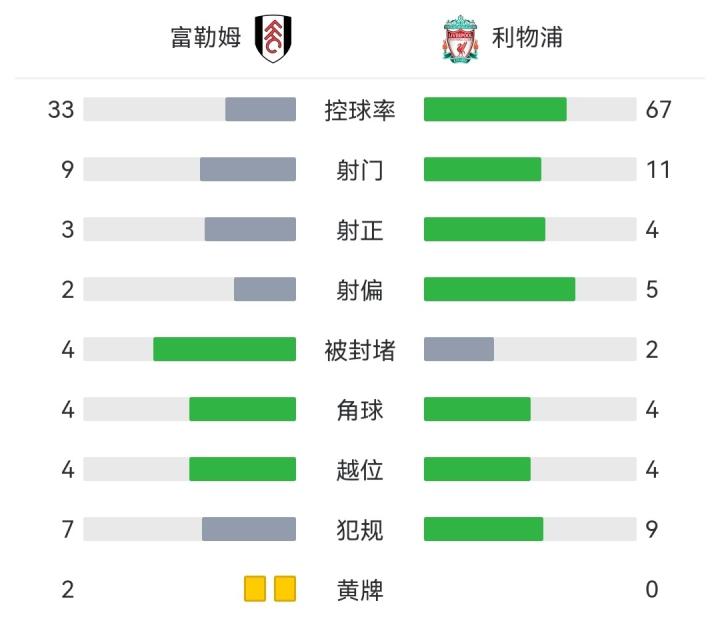Image resolution: width=720 pixels, height=617 pixels.
Task: Click Fulham's gray 犯规 fouls bar
Action: pos(249,529)
